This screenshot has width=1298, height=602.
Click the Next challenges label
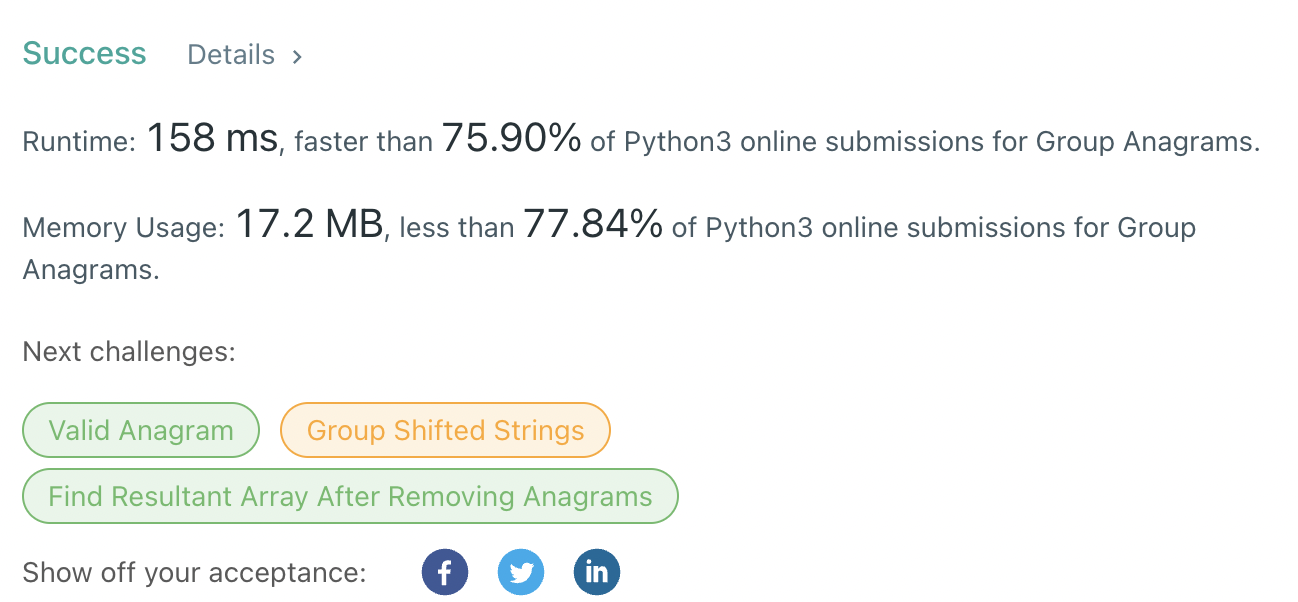[129, 352]
